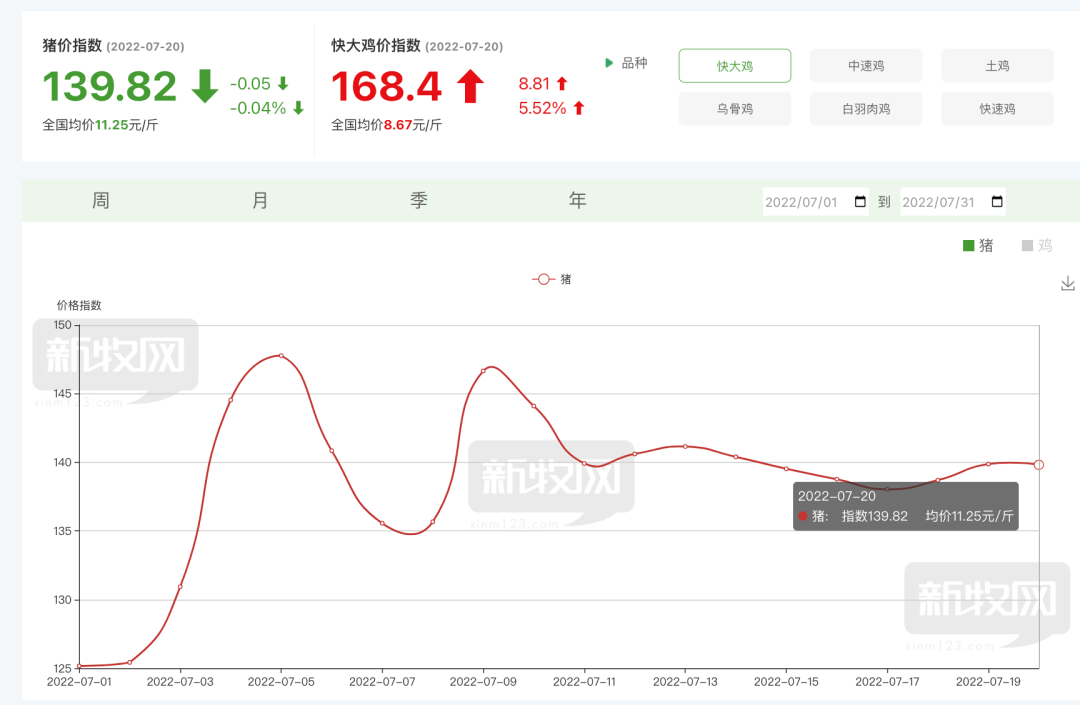Image resolution: width=1080 pixels, height=705 pixels.
Task: Select the 中速鸡 variety button
Action: click(x=866, y=66)
